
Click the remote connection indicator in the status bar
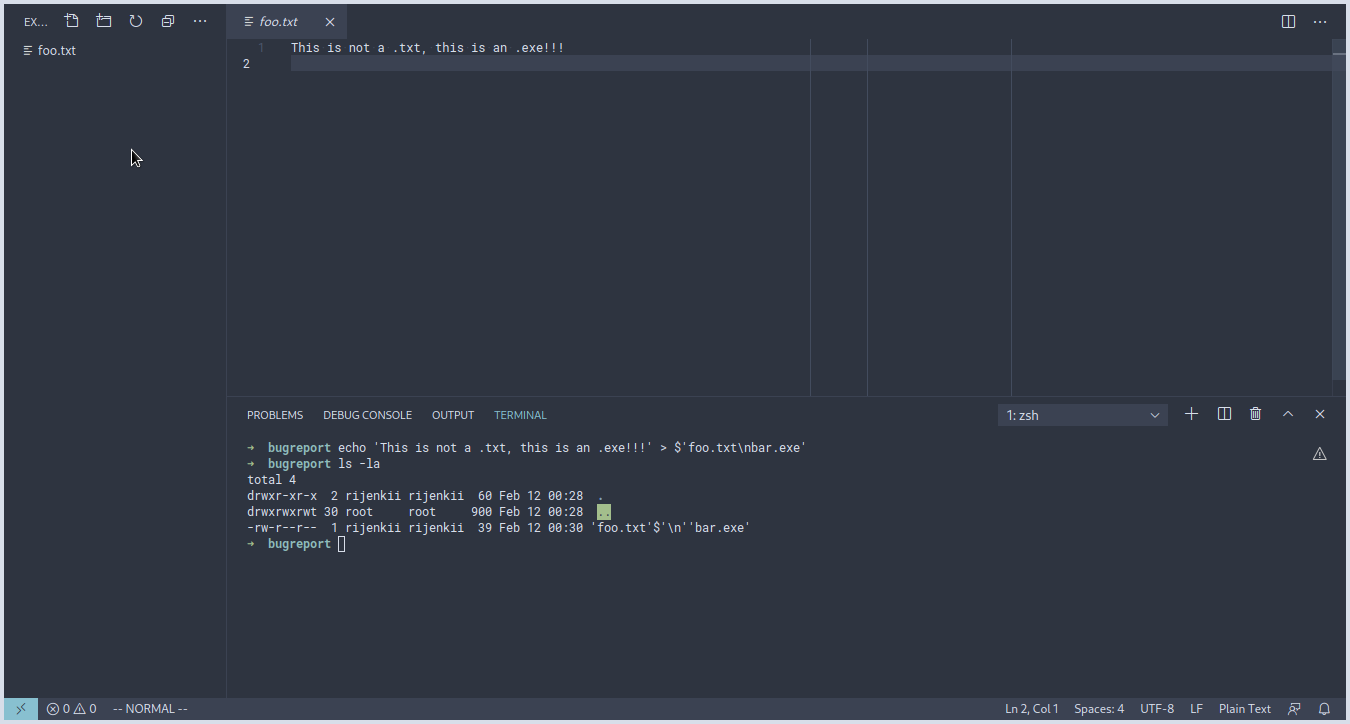point(21,708)
